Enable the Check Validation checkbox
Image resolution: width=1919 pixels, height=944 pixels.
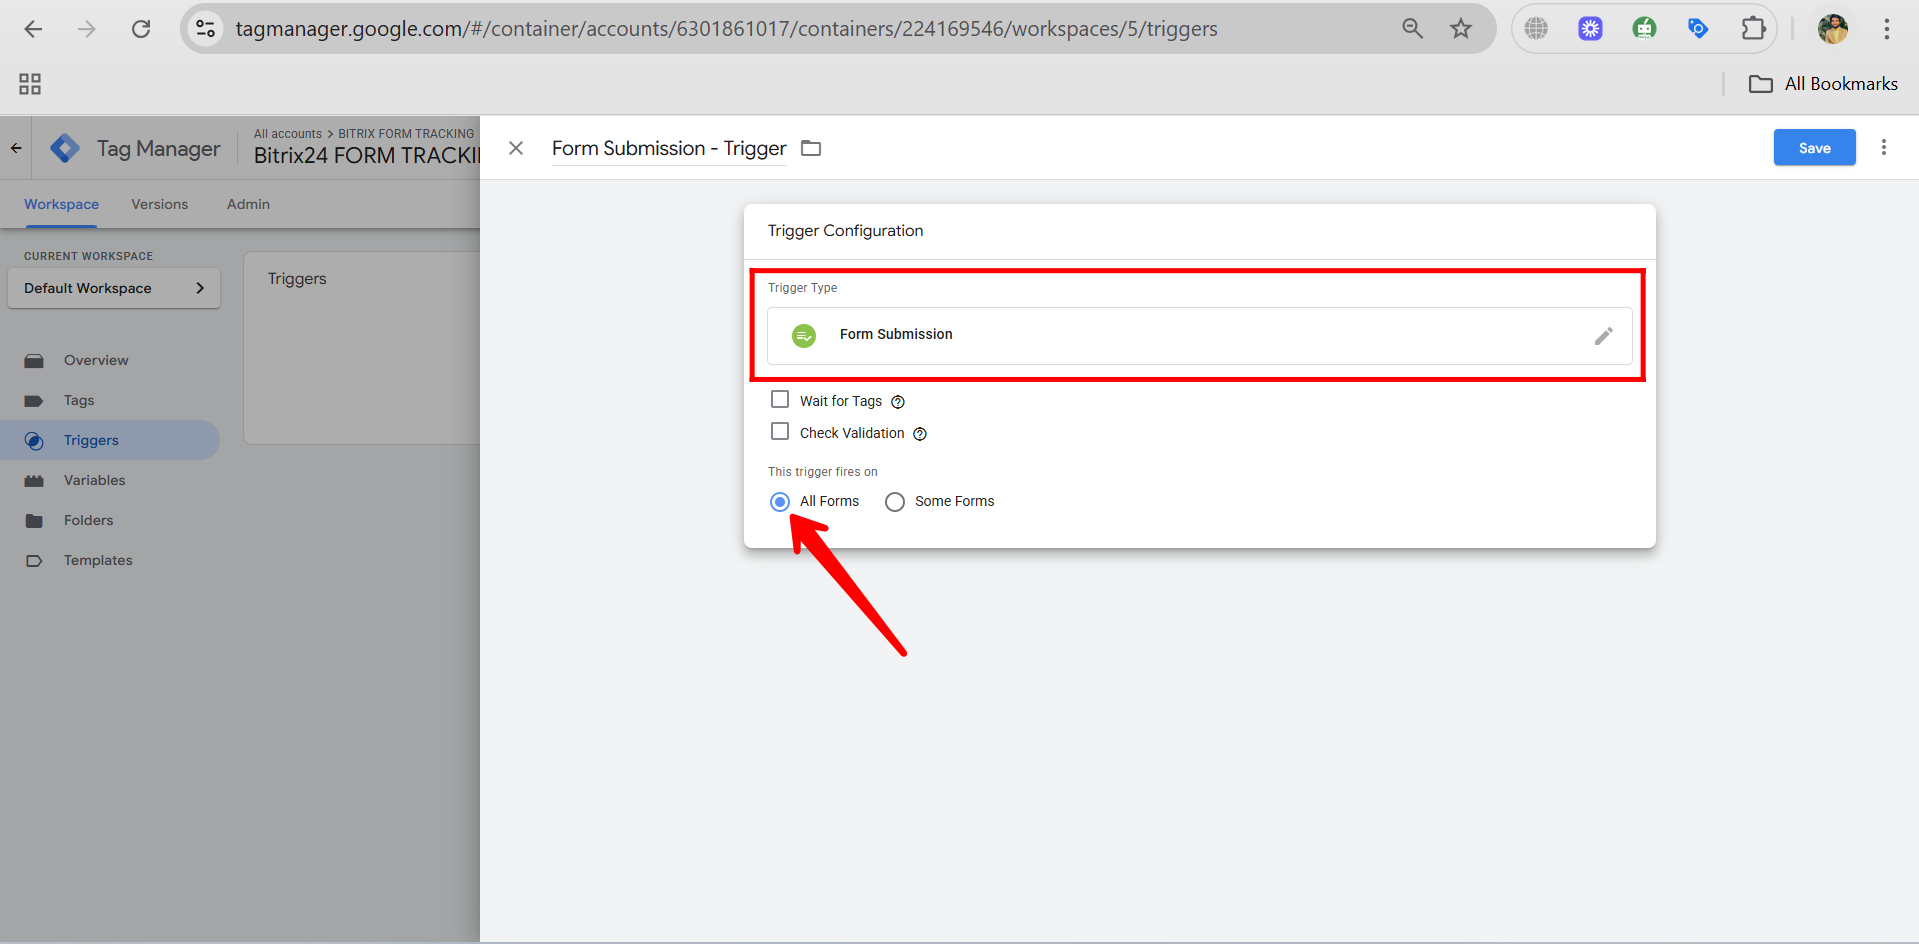pyautogui.click(x=780, y=432)
